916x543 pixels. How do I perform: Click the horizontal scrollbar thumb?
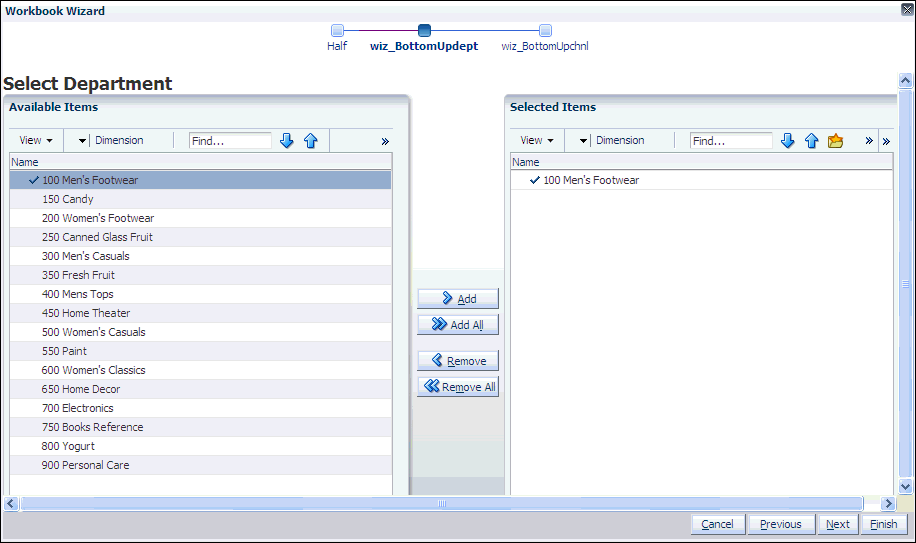[442, 503]
